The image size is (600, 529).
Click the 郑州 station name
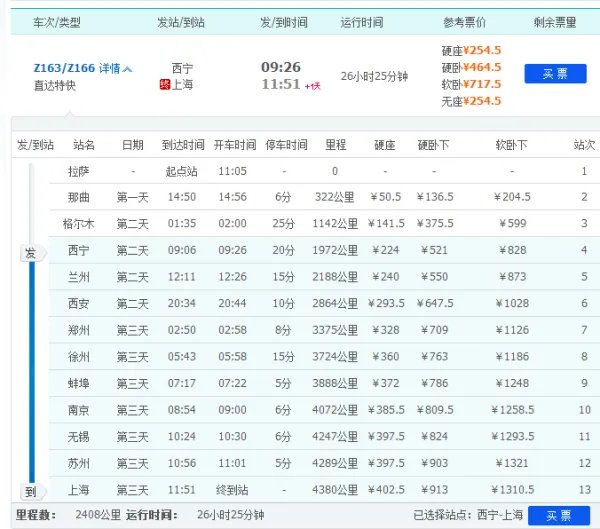point(78,330)
